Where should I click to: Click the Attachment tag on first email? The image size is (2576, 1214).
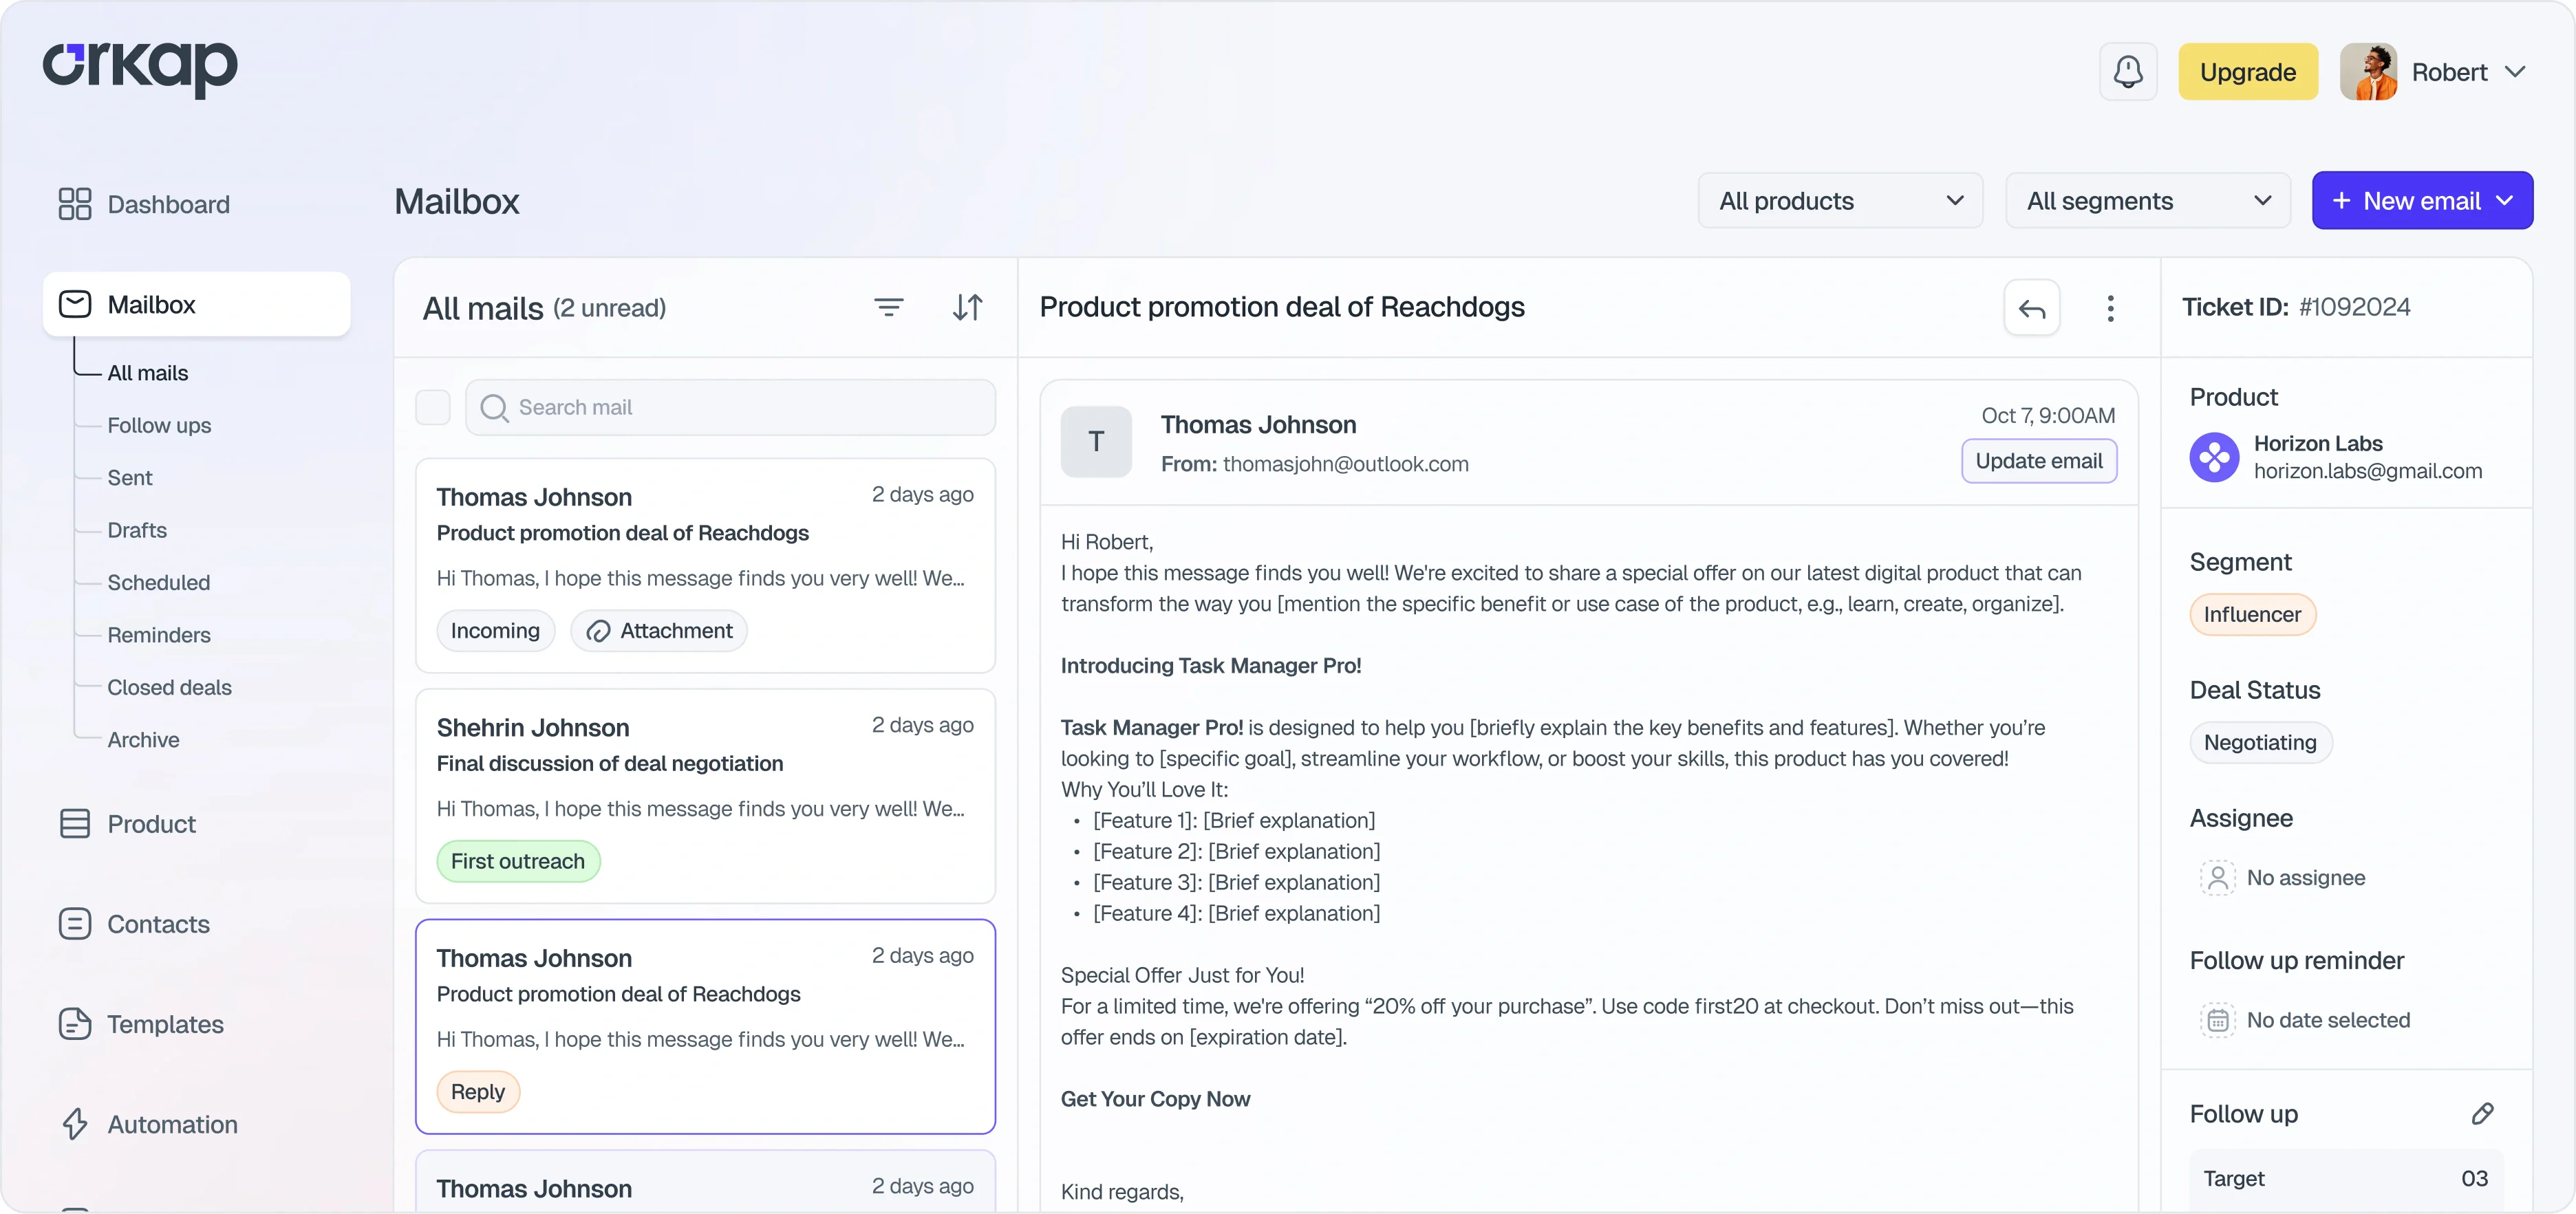(659, 631)
